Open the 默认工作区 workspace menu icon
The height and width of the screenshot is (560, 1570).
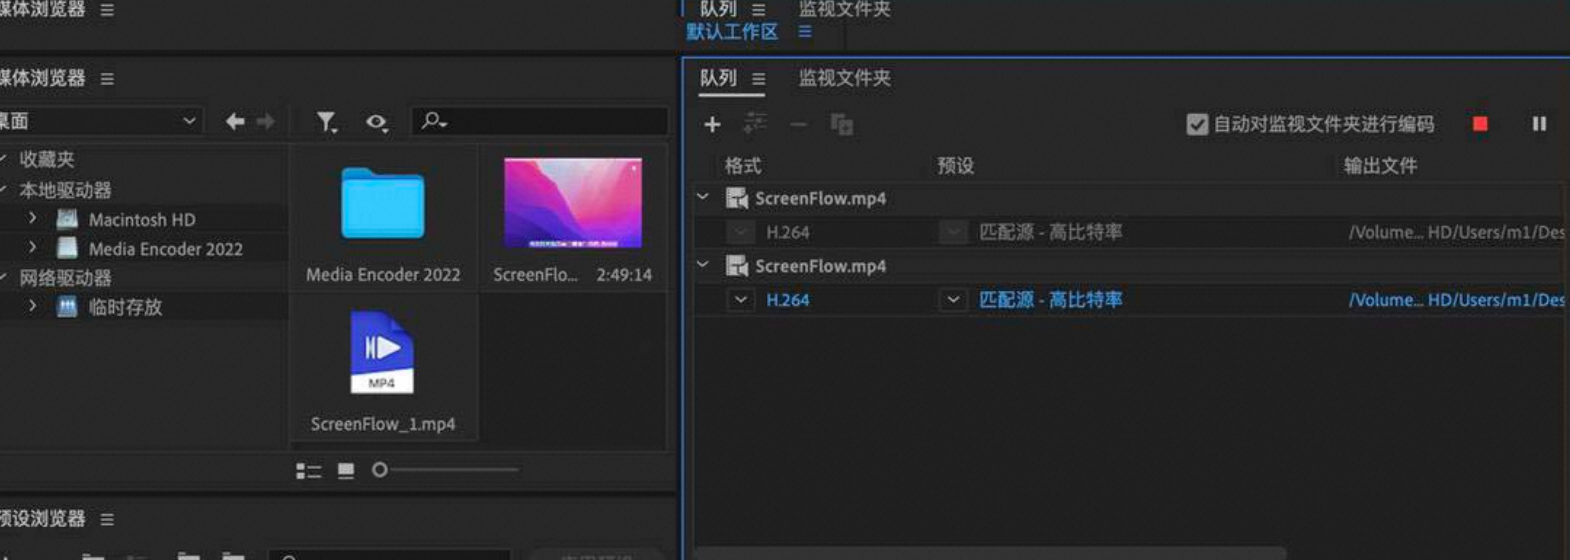pos(805,32)
